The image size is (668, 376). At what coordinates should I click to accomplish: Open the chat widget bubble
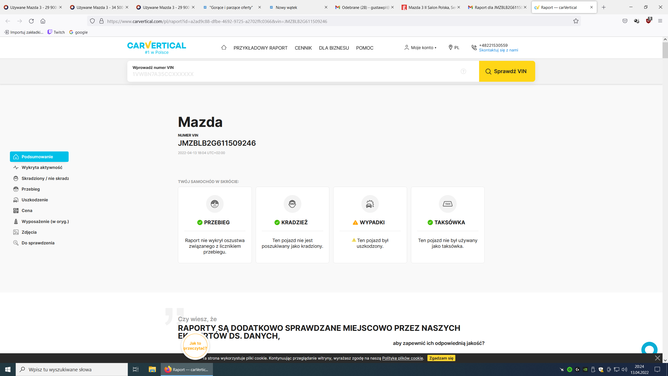[650, 348]
